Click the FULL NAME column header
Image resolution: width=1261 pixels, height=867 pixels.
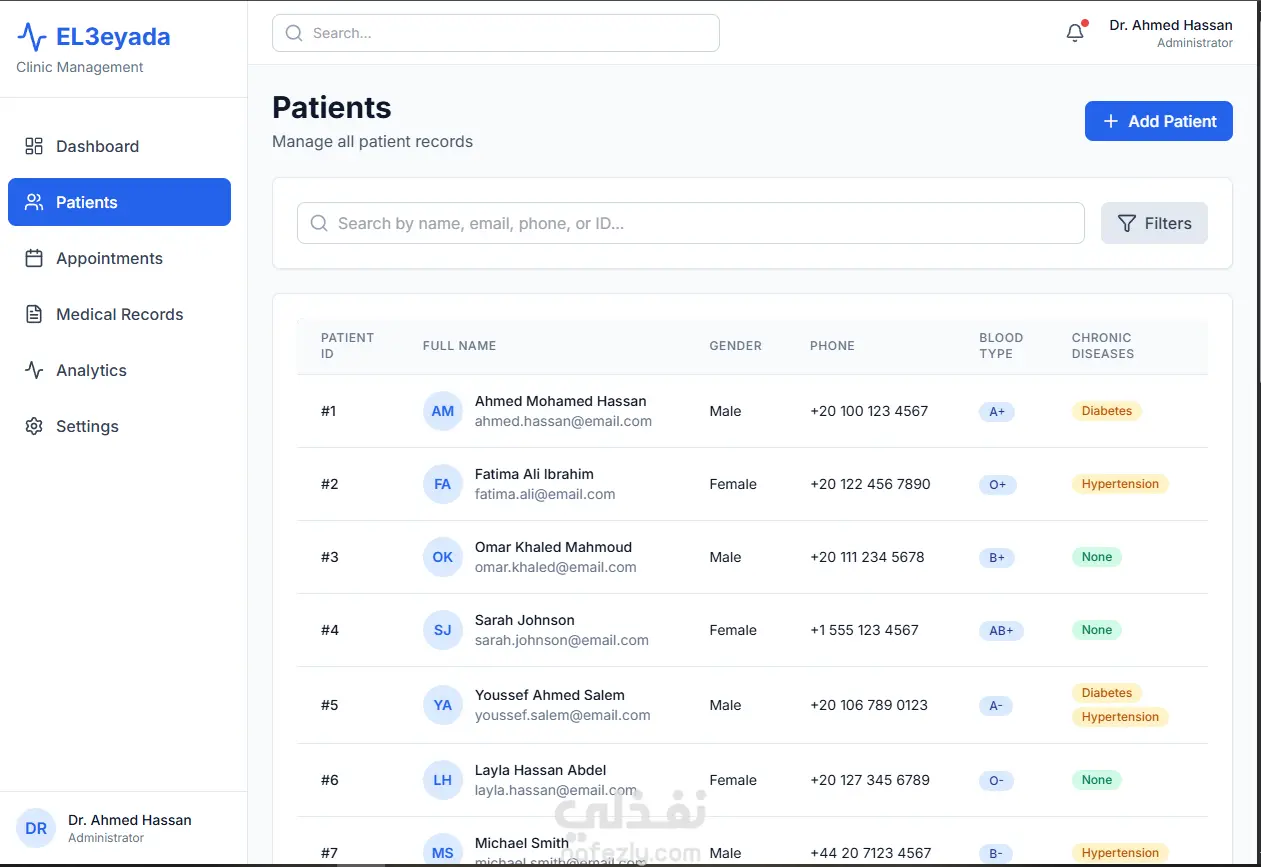pyautogui.click(x=459, y=346)
